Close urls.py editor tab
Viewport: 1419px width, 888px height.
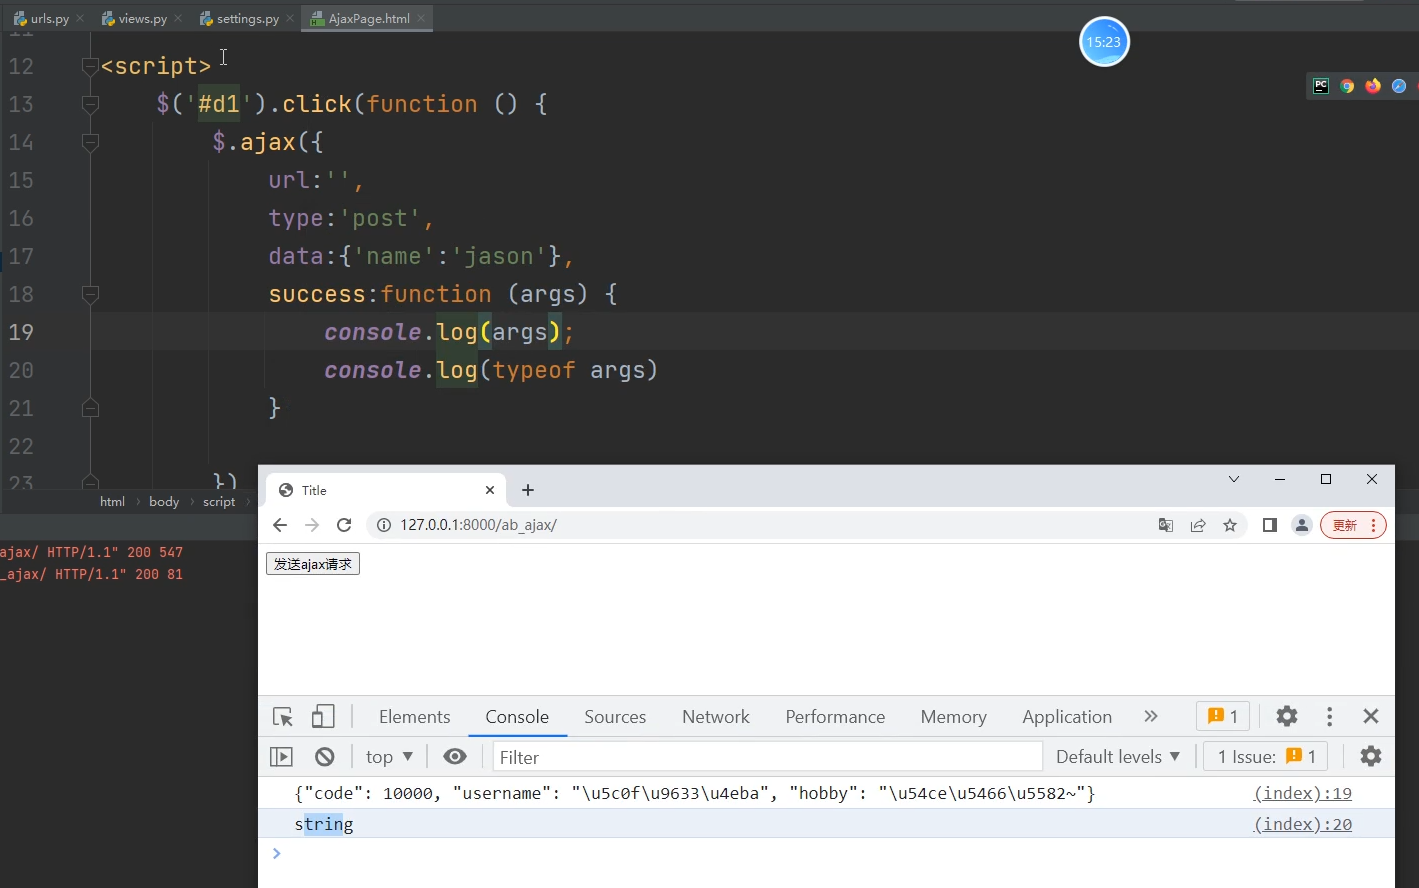(x=80, y=18)
